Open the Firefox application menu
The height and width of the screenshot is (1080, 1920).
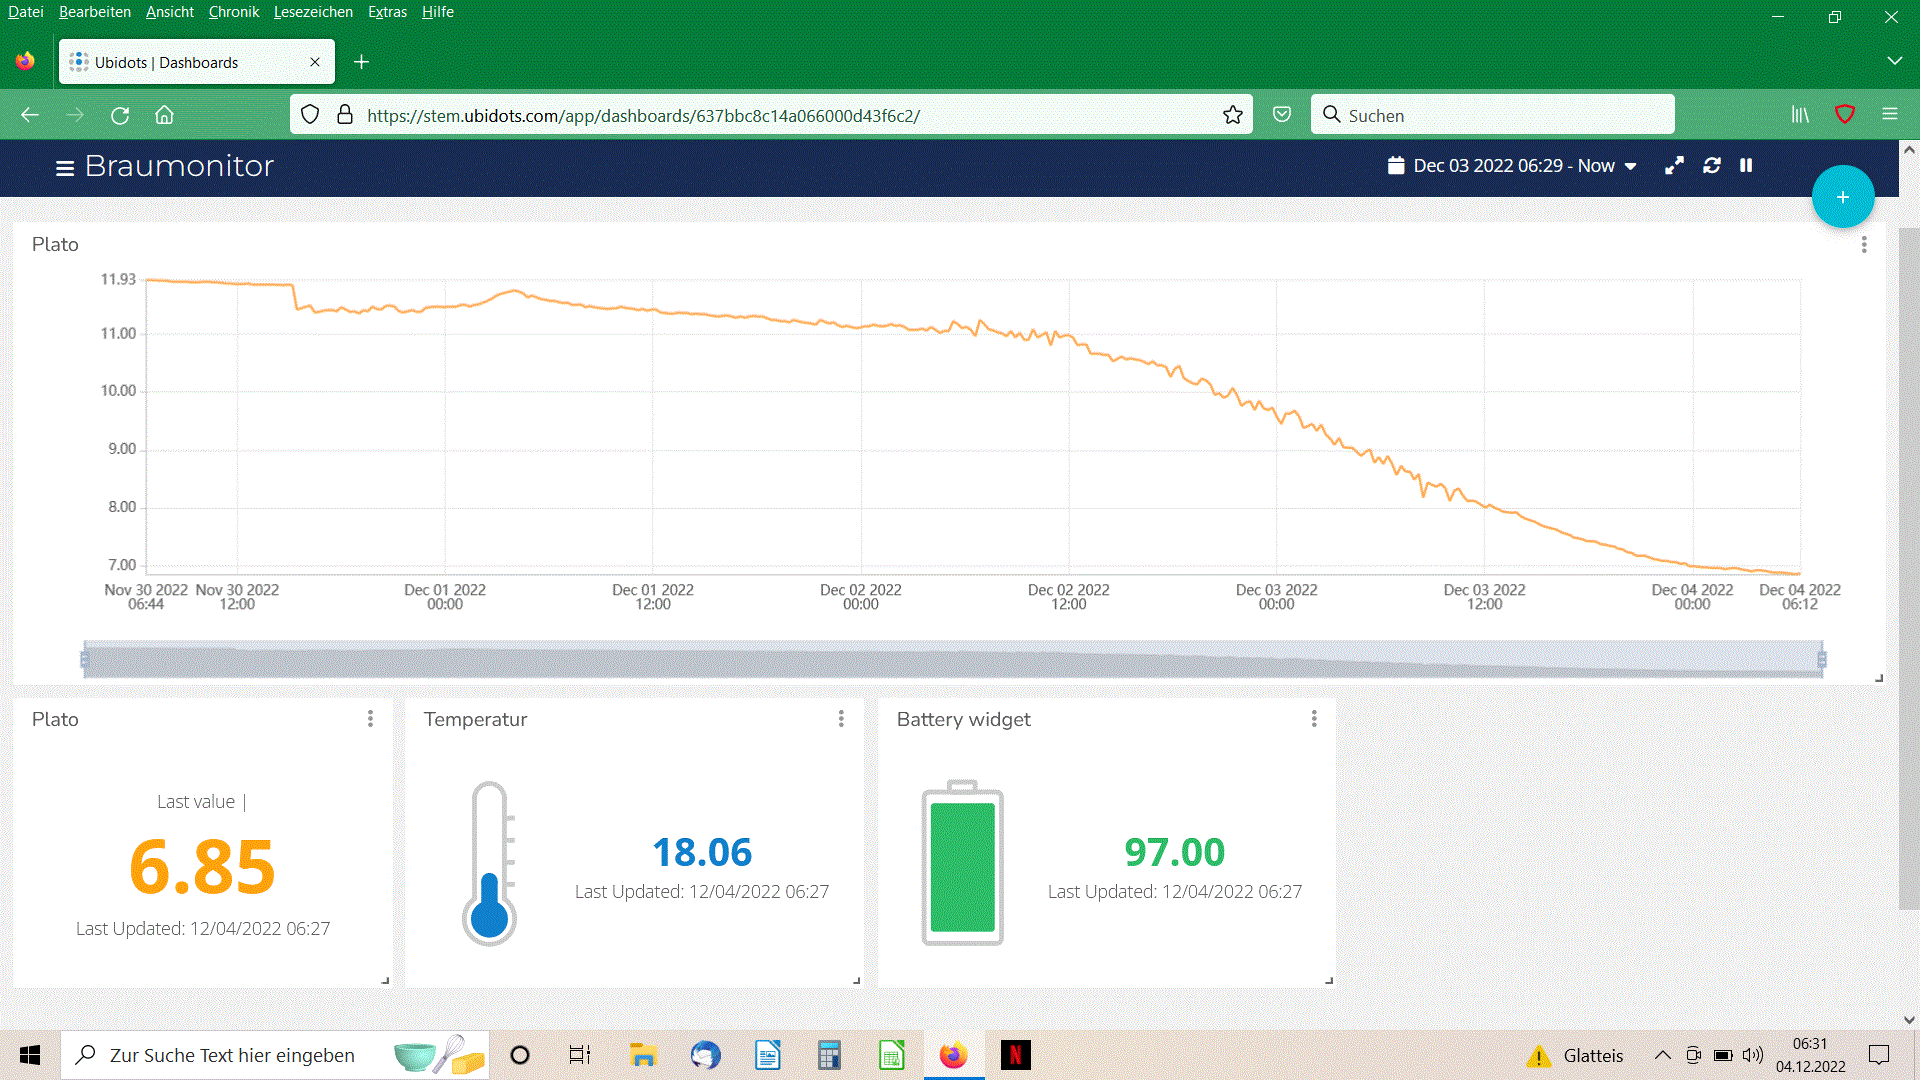pos(1889,115)
